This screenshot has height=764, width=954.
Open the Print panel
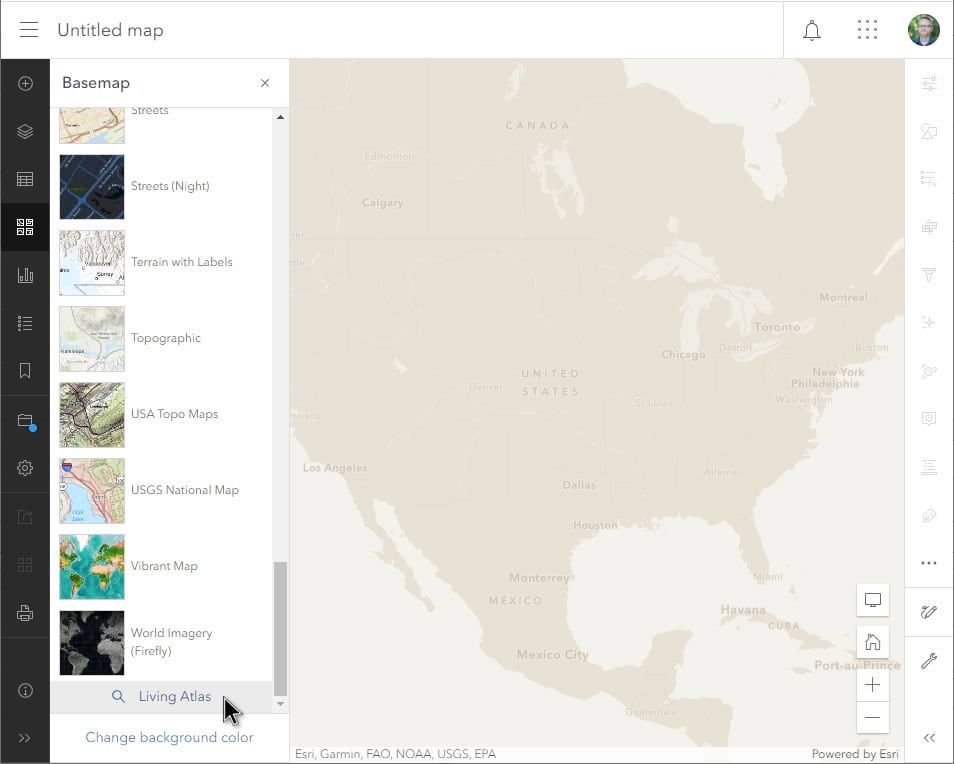coord(25,612)
